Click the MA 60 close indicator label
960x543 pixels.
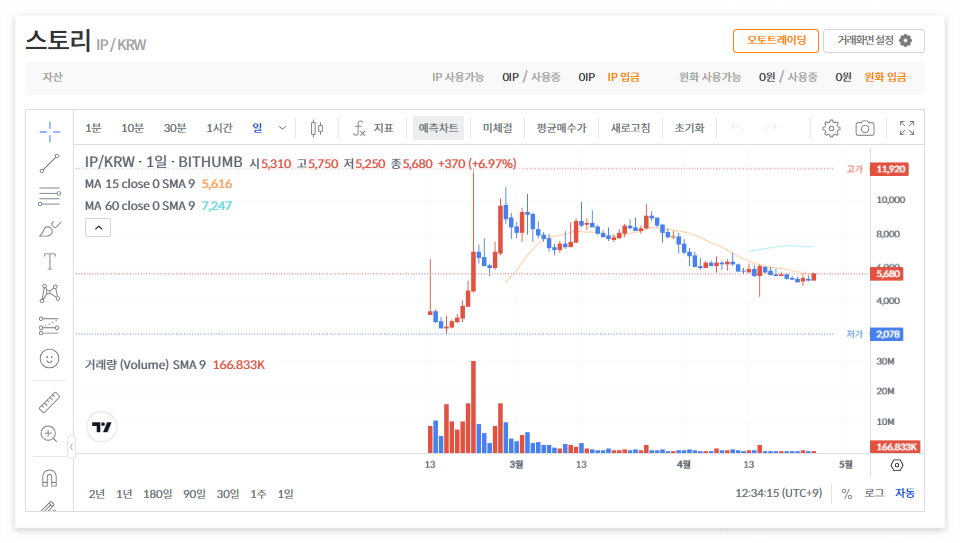(140, 206)
